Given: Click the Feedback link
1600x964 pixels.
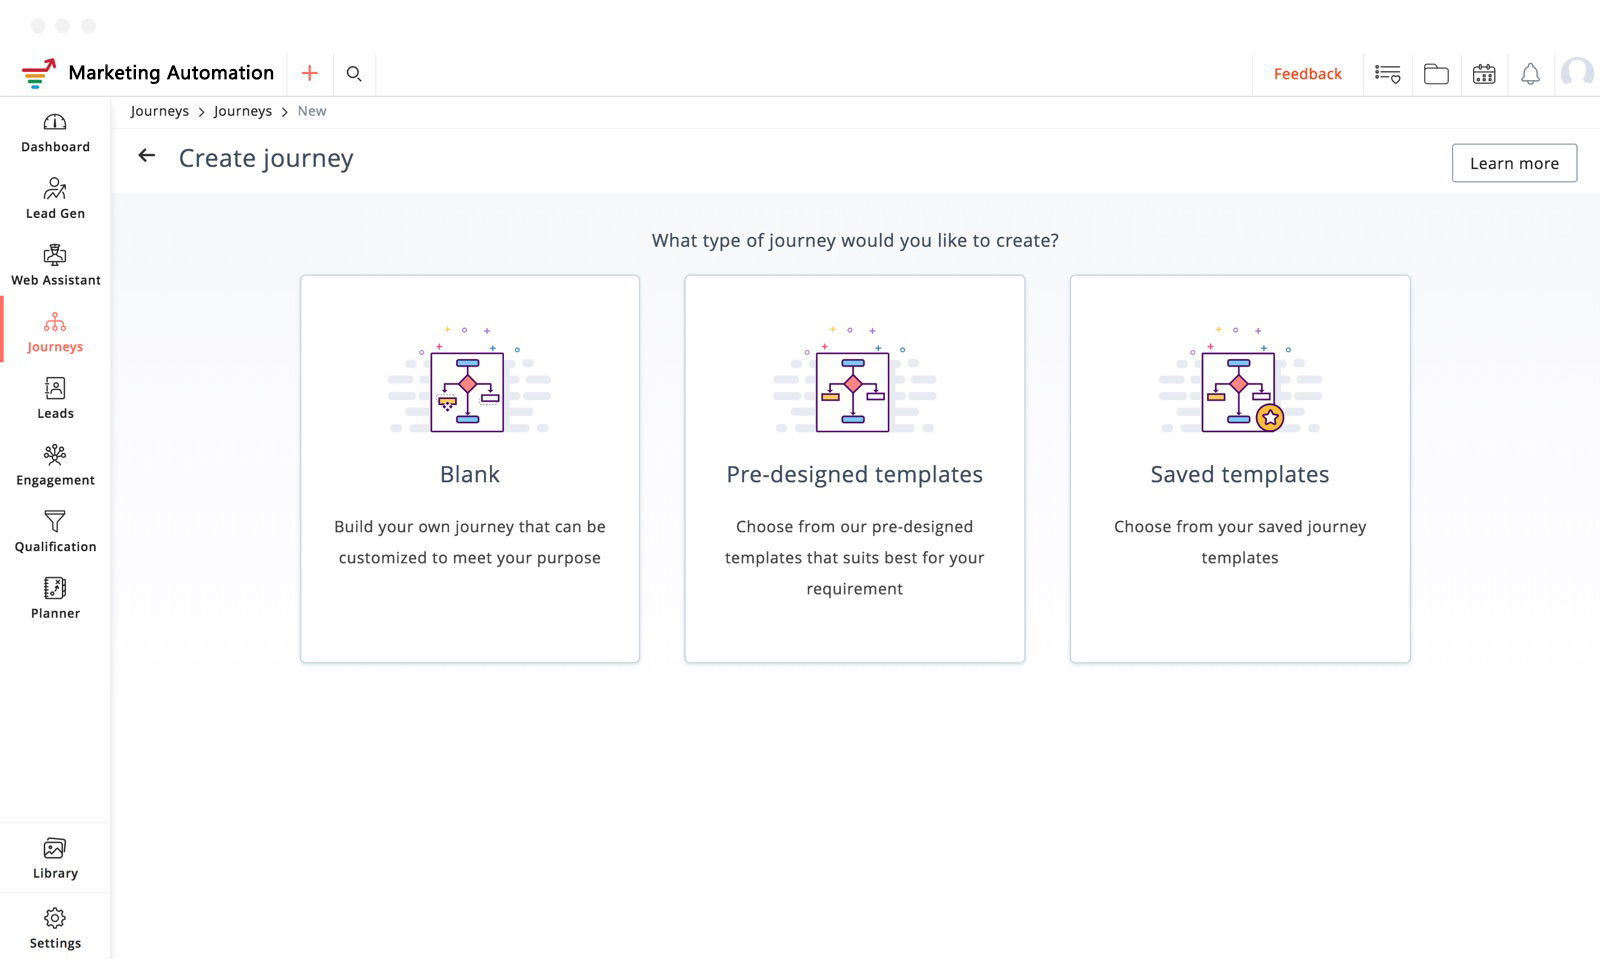Looking at the screenshot, I should tap(1307, 74).
